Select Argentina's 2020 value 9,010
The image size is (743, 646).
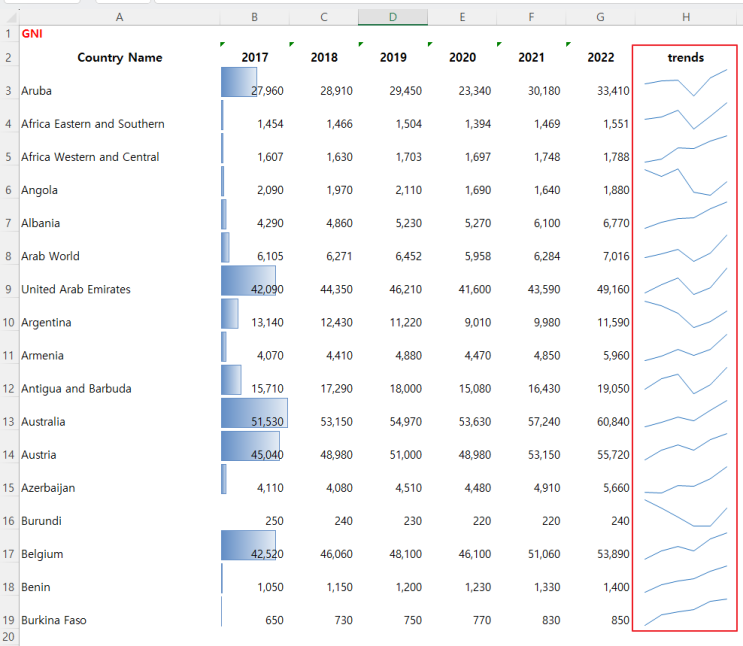point(478,322)
